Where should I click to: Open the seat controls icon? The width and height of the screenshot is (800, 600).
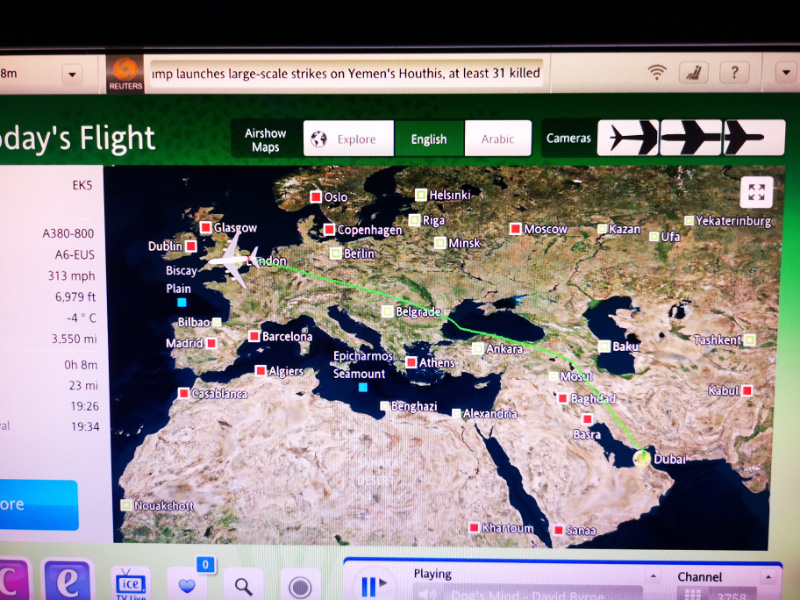tap(693, 73)
